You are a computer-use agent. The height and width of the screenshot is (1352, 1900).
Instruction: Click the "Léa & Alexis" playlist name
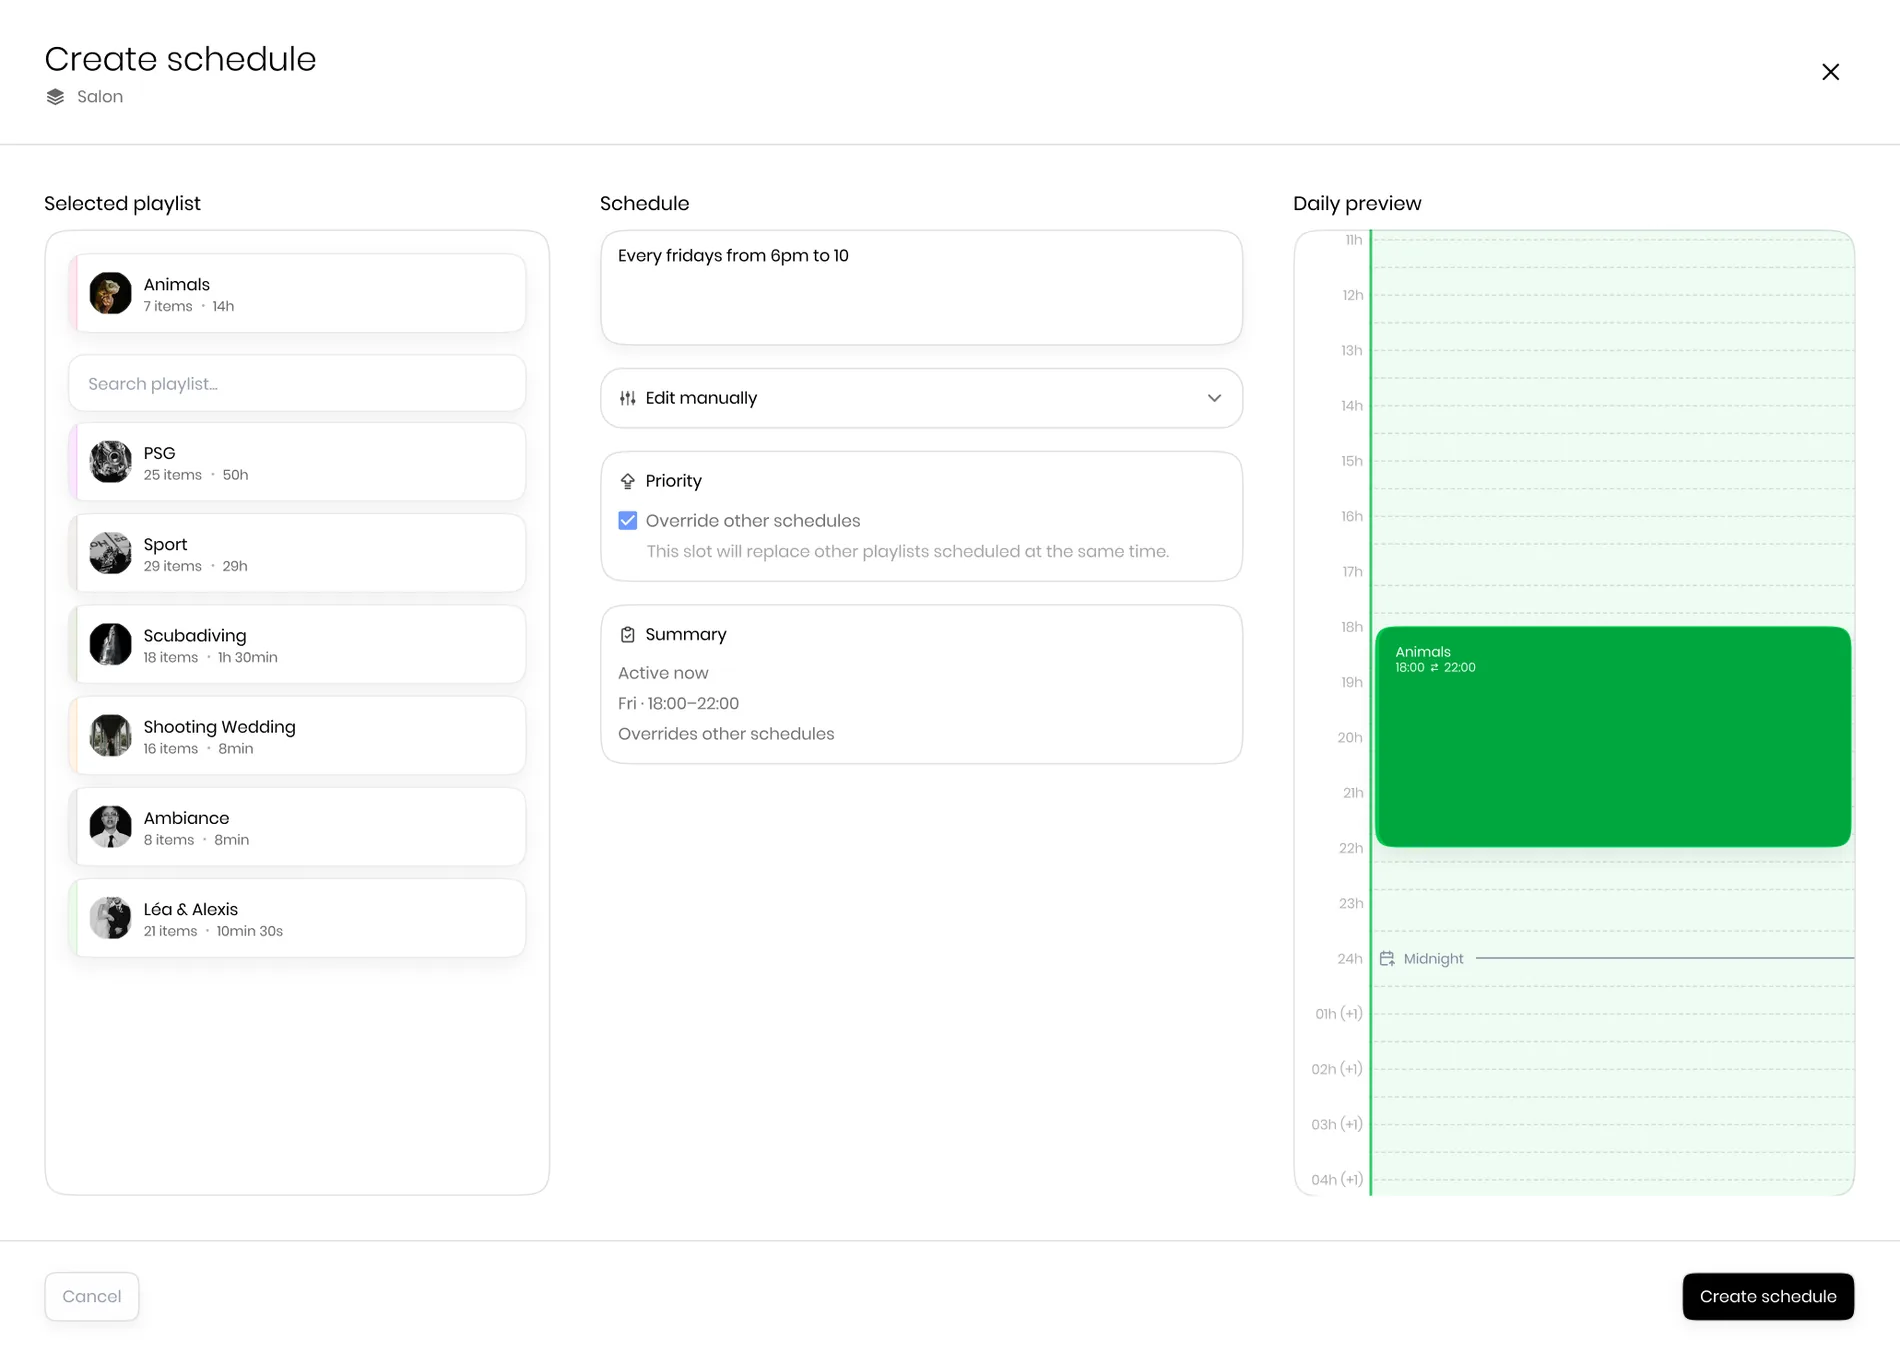tap(190, 909)
